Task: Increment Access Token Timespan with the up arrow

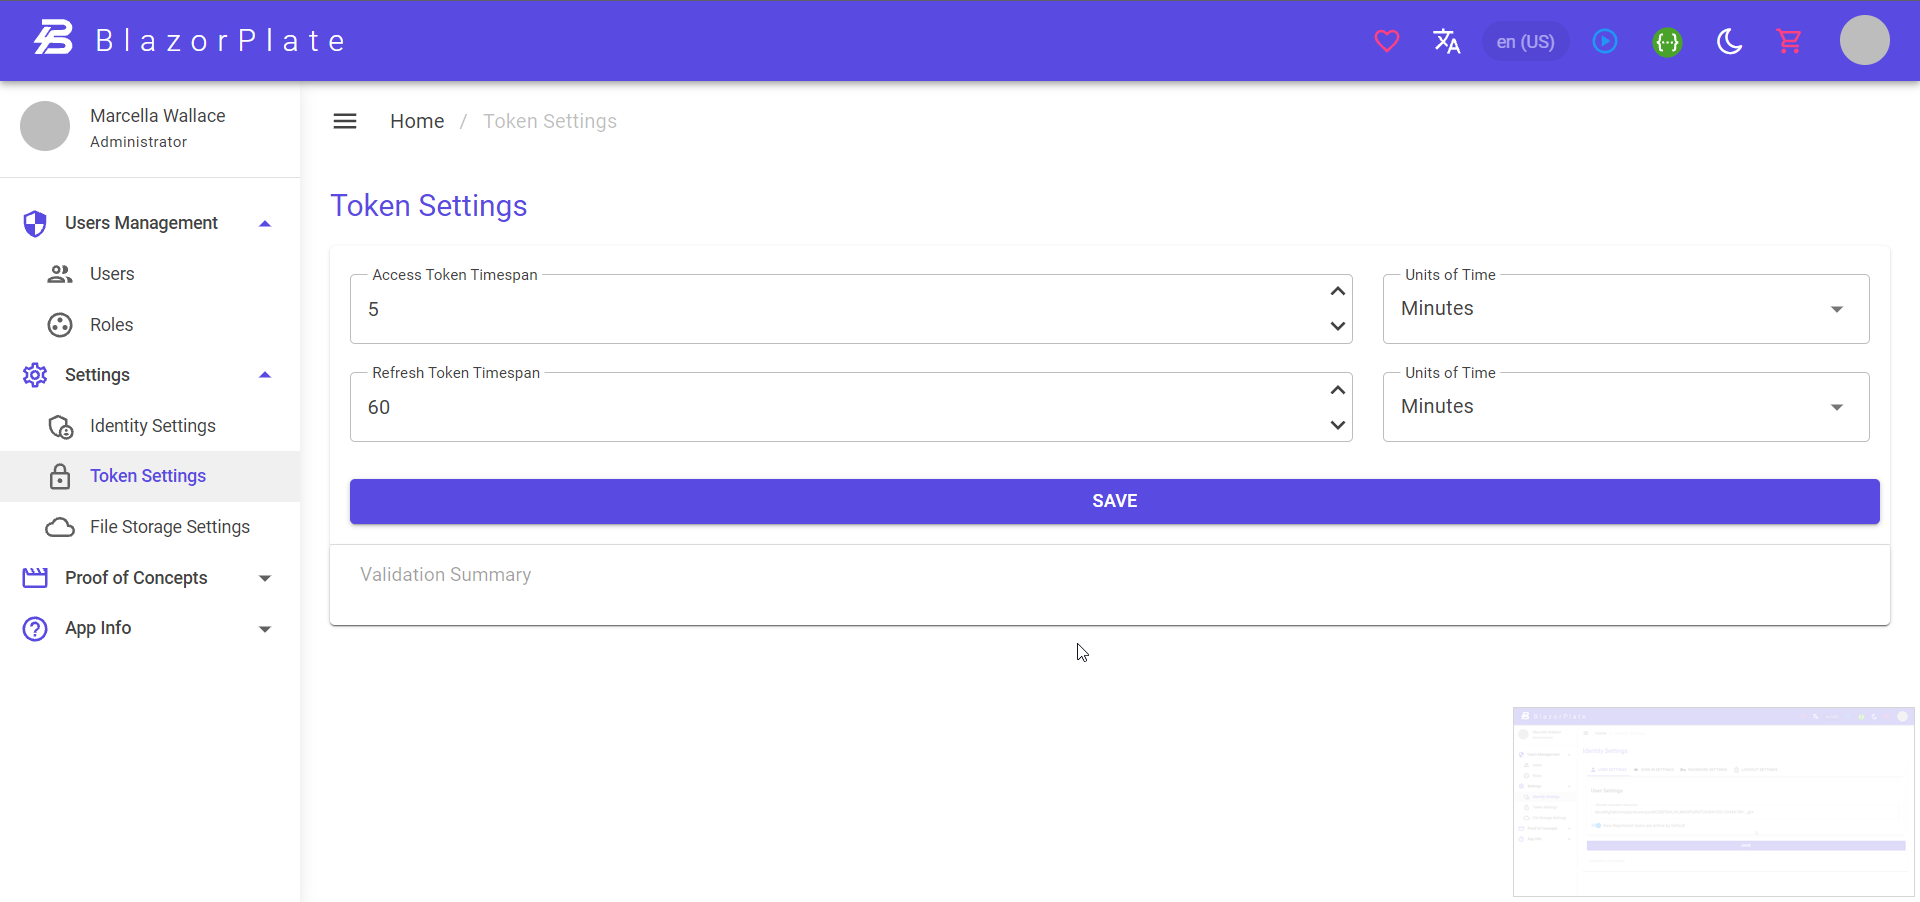Action: 1336,291
